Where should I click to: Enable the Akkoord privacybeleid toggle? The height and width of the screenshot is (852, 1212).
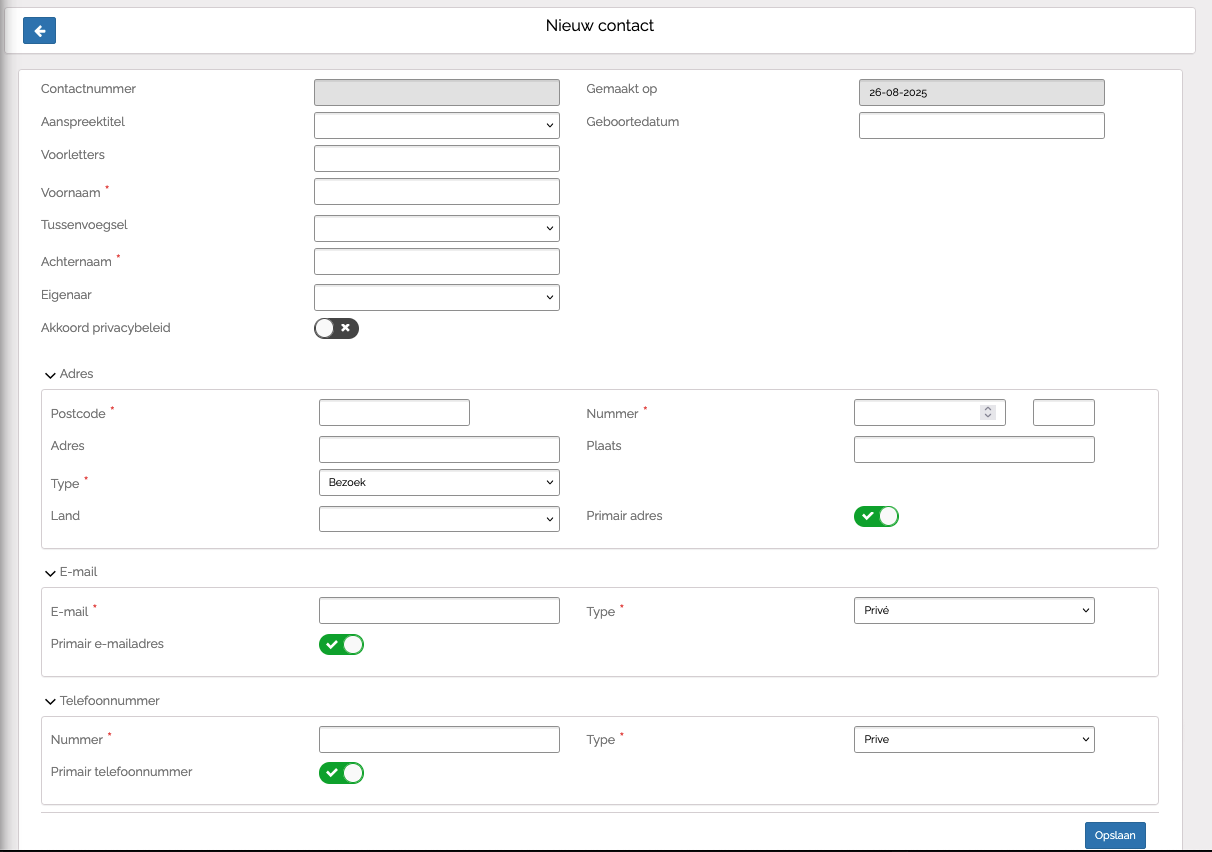click(336, 328)
